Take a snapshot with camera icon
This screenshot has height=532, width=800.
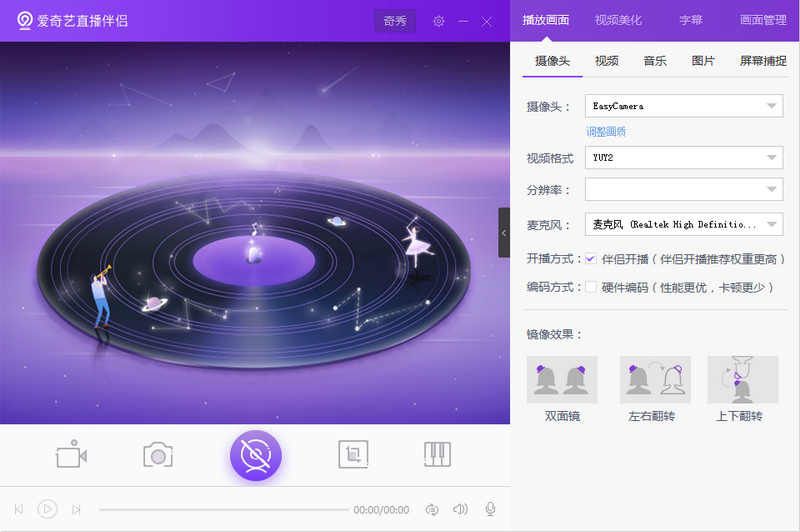[158, 454]
